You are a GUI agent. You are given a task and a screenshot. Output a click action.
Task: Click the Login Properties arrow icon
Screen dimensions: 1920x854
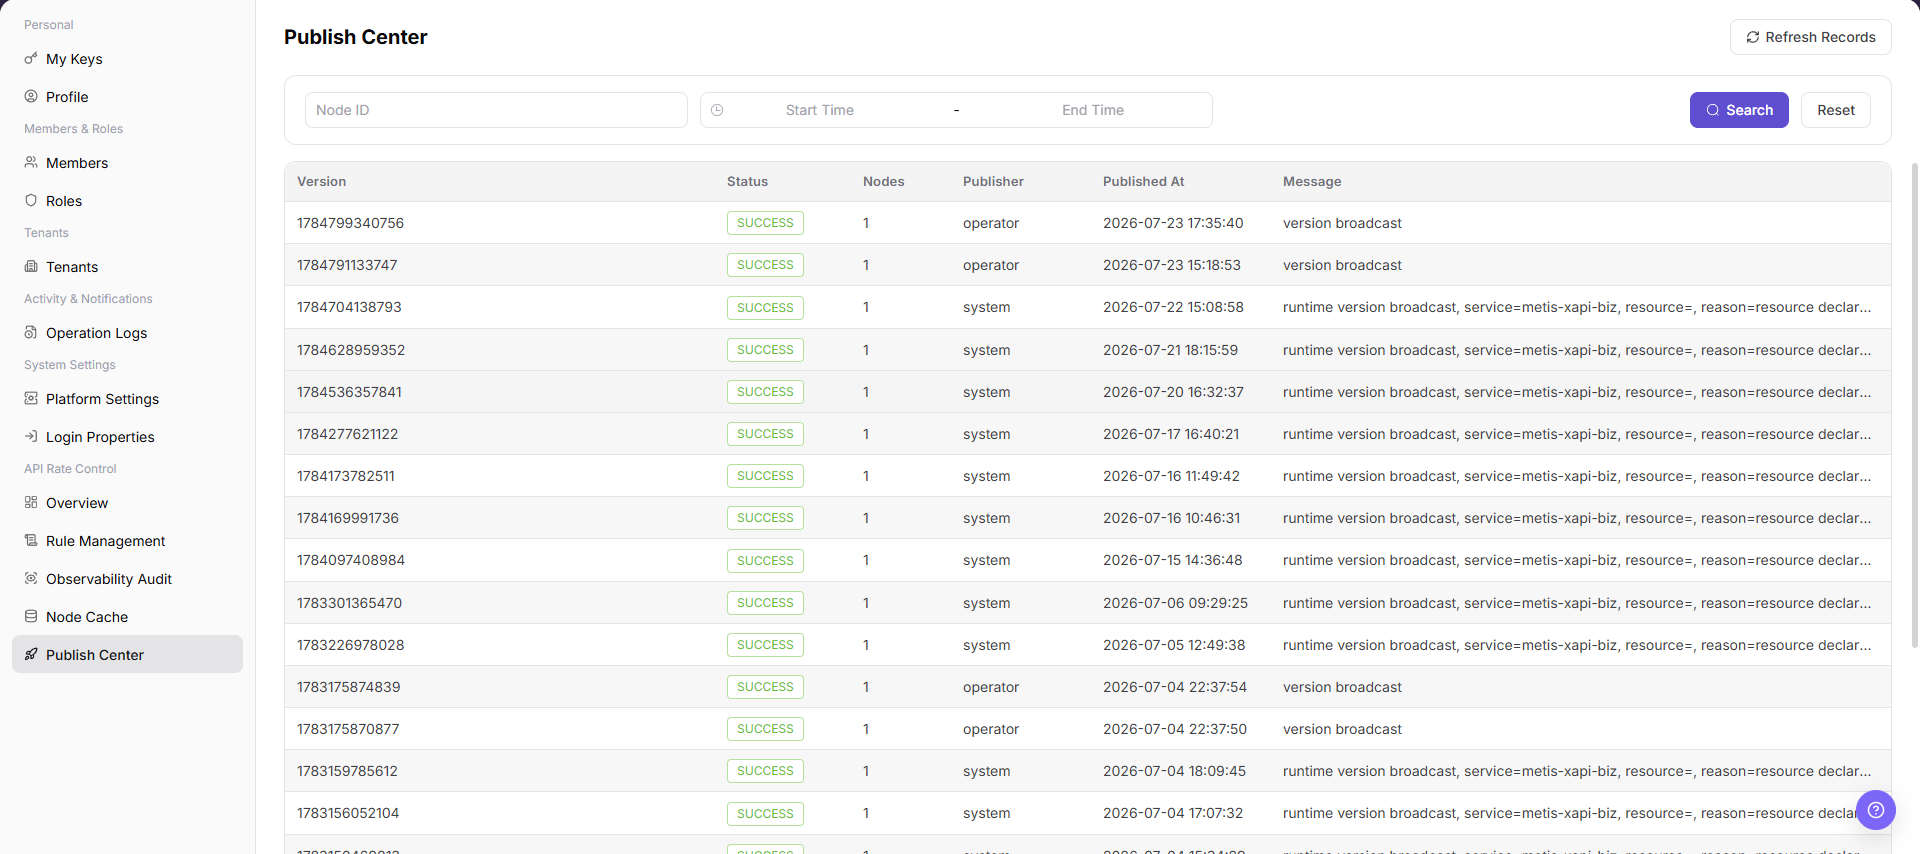[31, 437]
